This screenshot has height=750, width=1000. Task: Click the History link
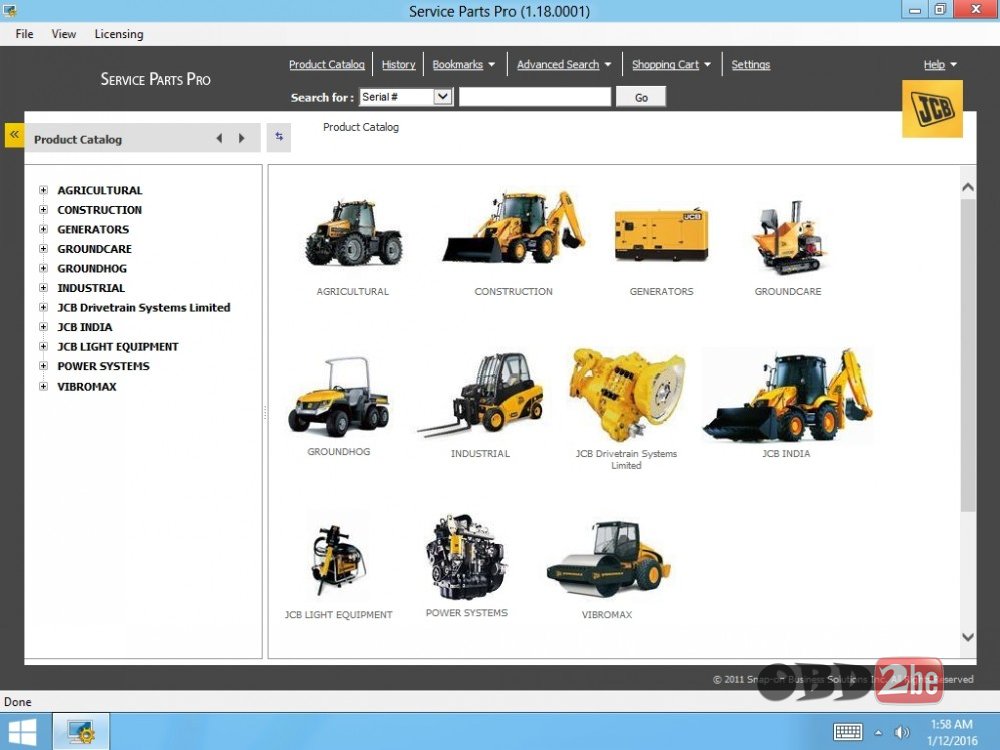coord(399,64)
